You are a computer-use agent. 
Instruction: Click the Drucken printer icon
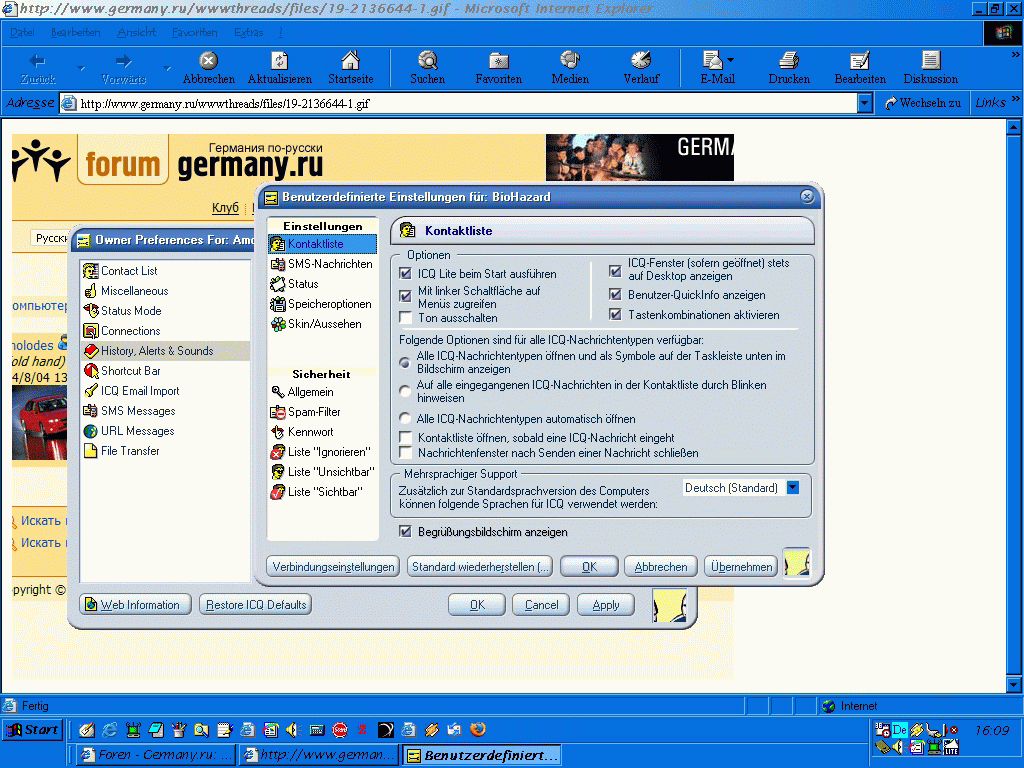point(789,61)
